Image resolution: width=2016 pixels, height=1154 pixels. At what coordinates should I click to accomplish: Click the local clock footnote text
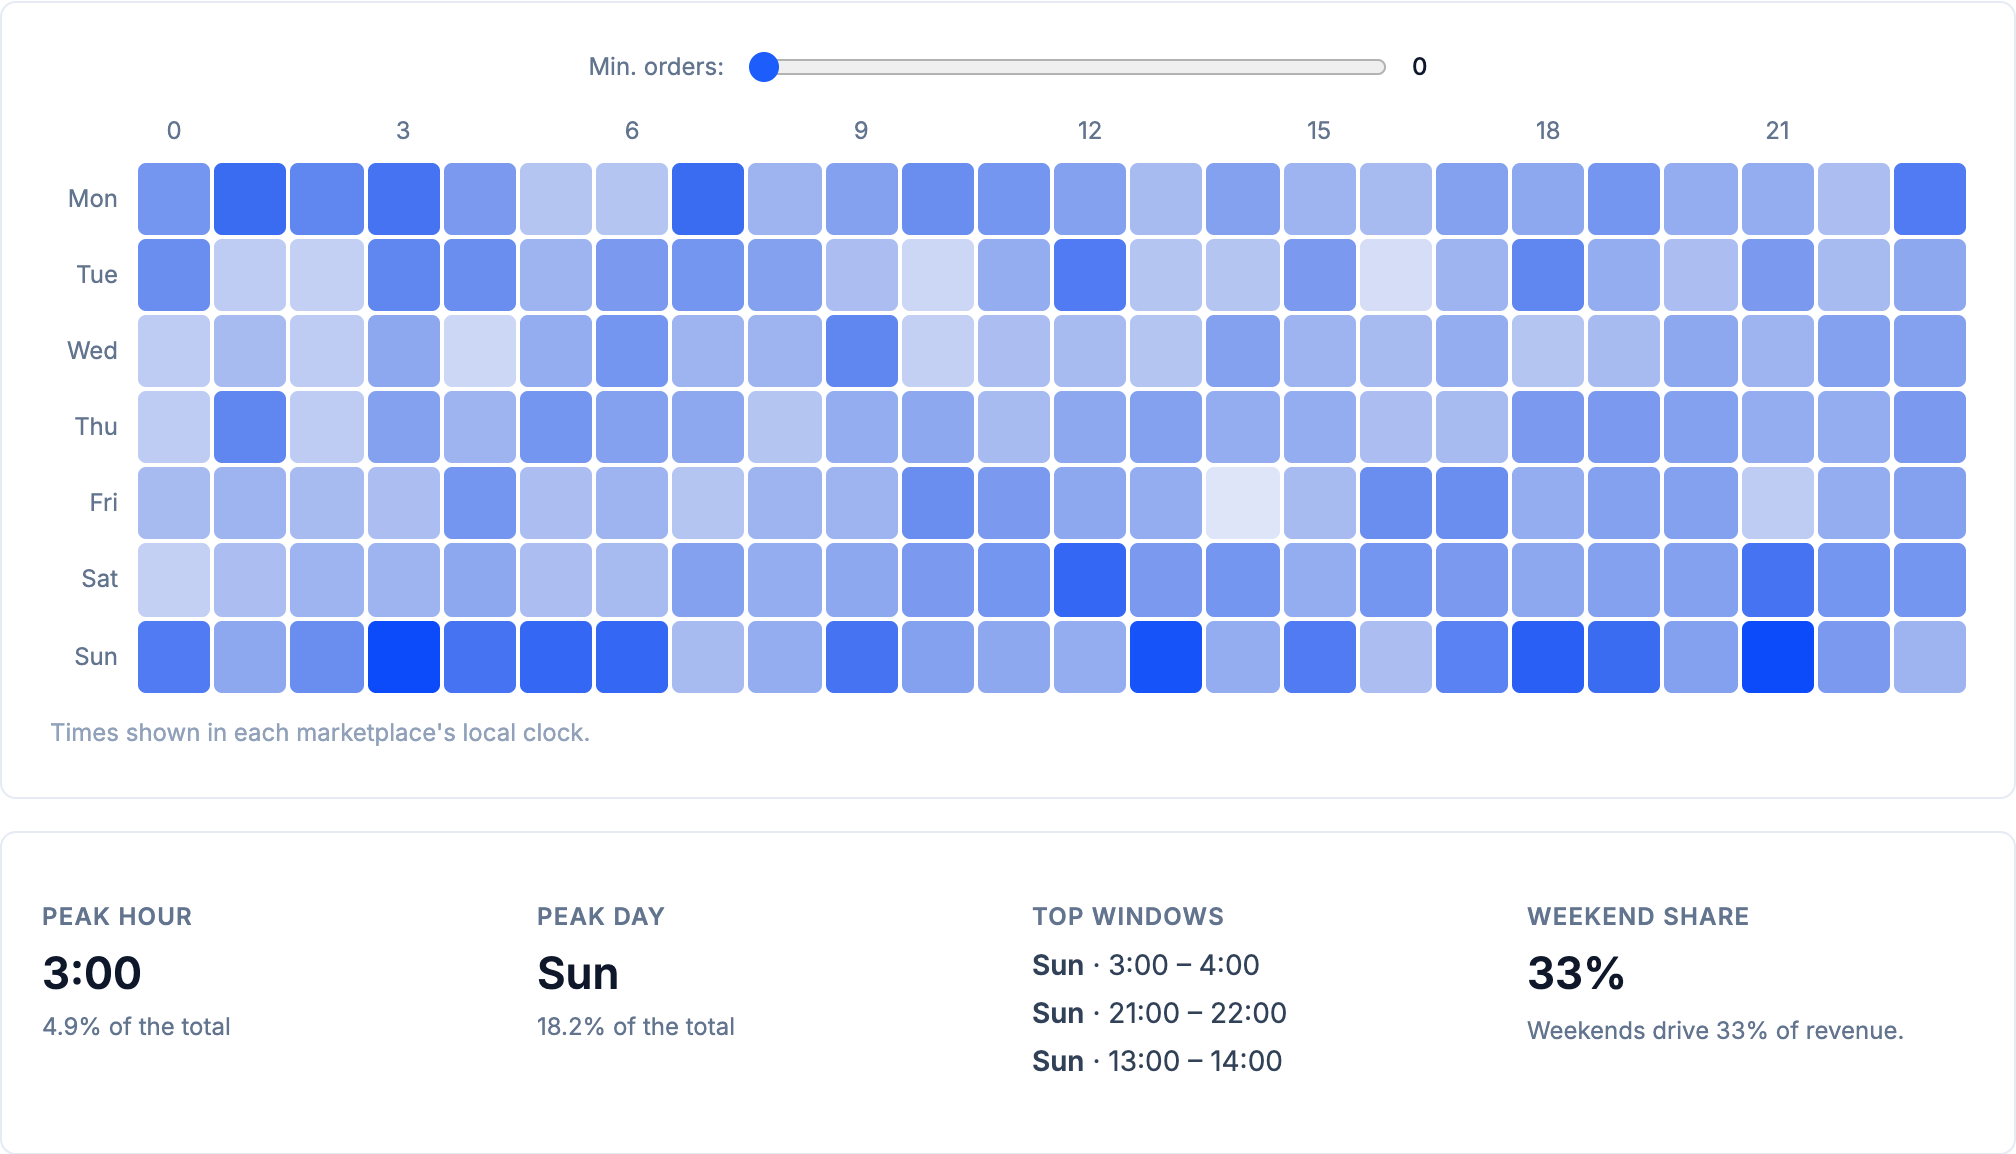point(320,733)
